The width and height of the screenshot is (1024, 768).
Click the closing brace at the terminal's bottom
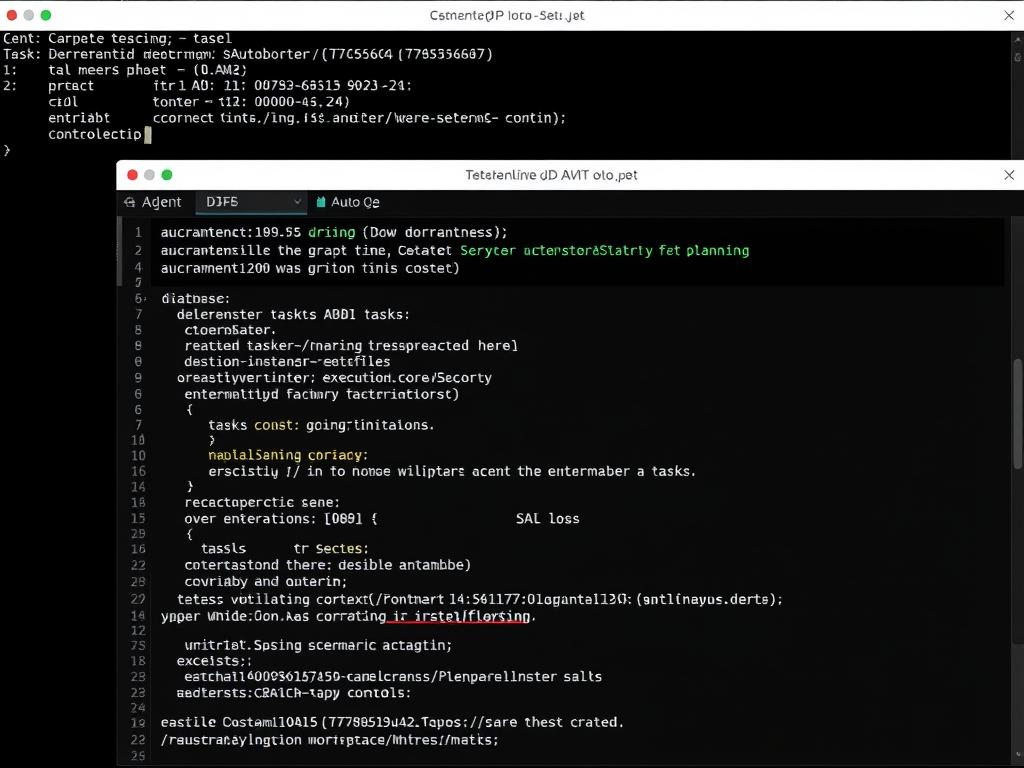pos(7,150)
